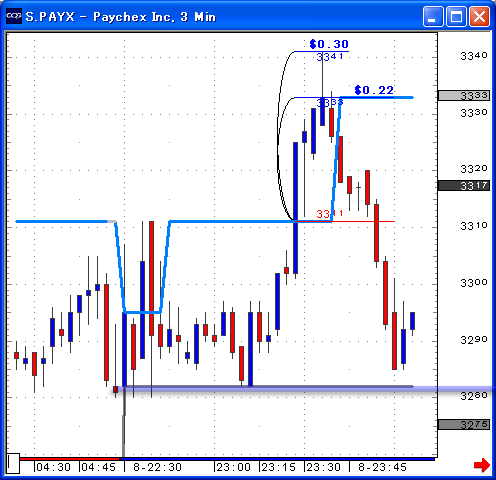Click the 23:30 time axis label
Viewport: 496px width, 480px height.
tap(323, 467)
